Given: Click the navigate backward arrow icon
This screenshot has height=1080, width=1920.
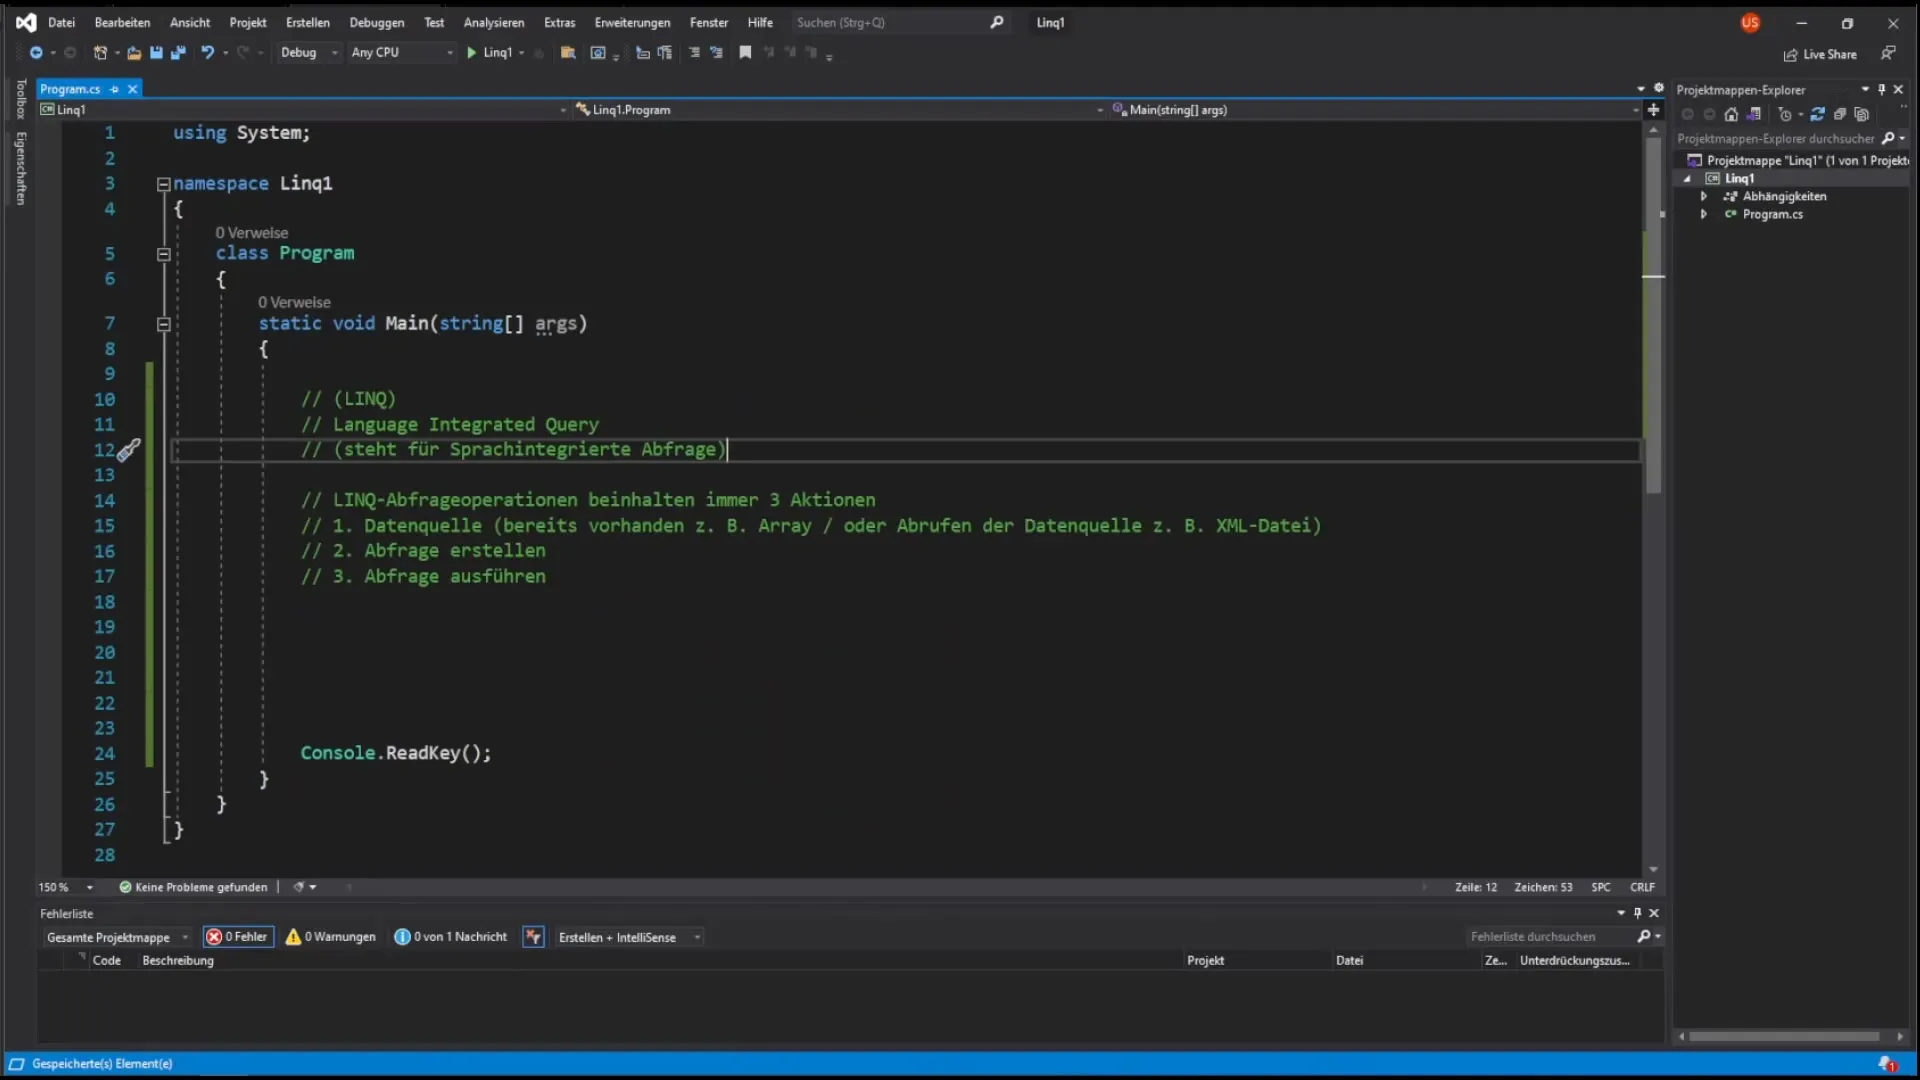Looking at the screenshot, I should [36, 53].
